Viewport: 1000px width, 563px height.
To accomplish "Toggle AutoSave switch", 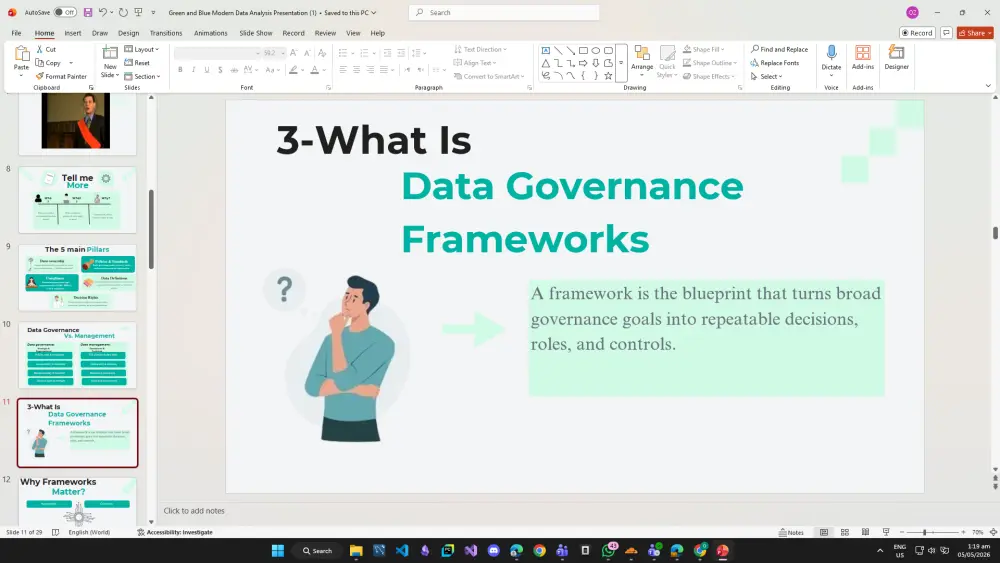I will 65,12.
